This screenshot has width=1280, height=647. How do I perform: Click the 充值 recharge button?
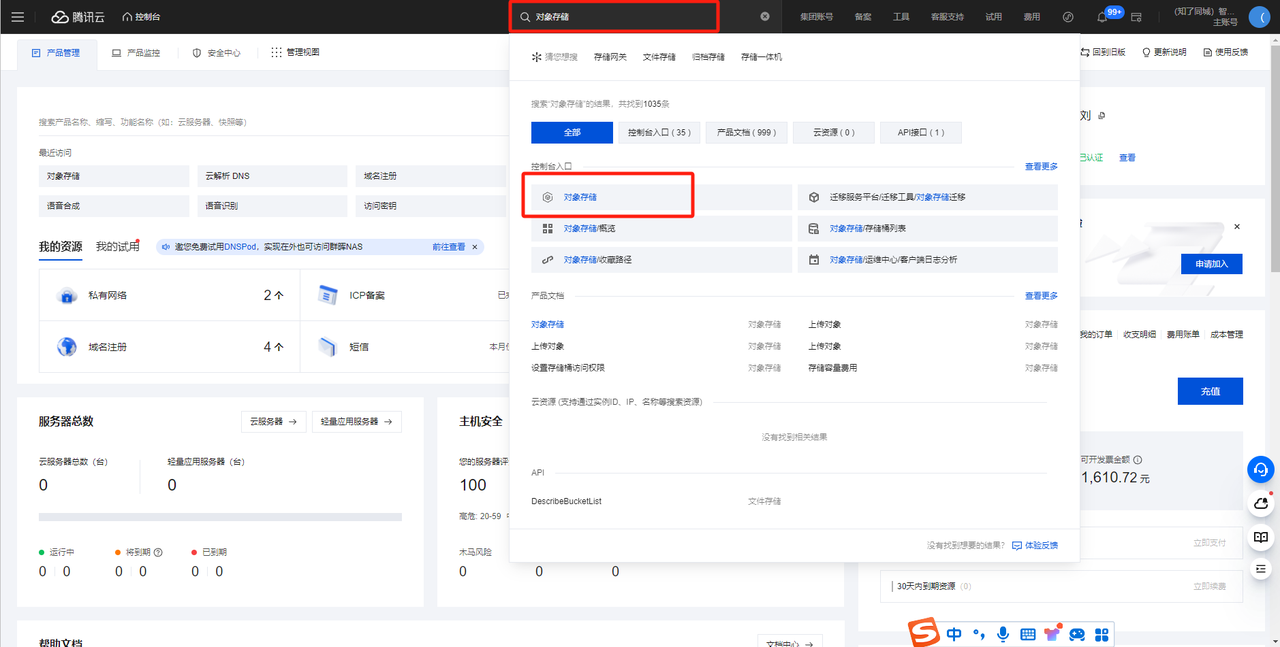[1210, 391]
